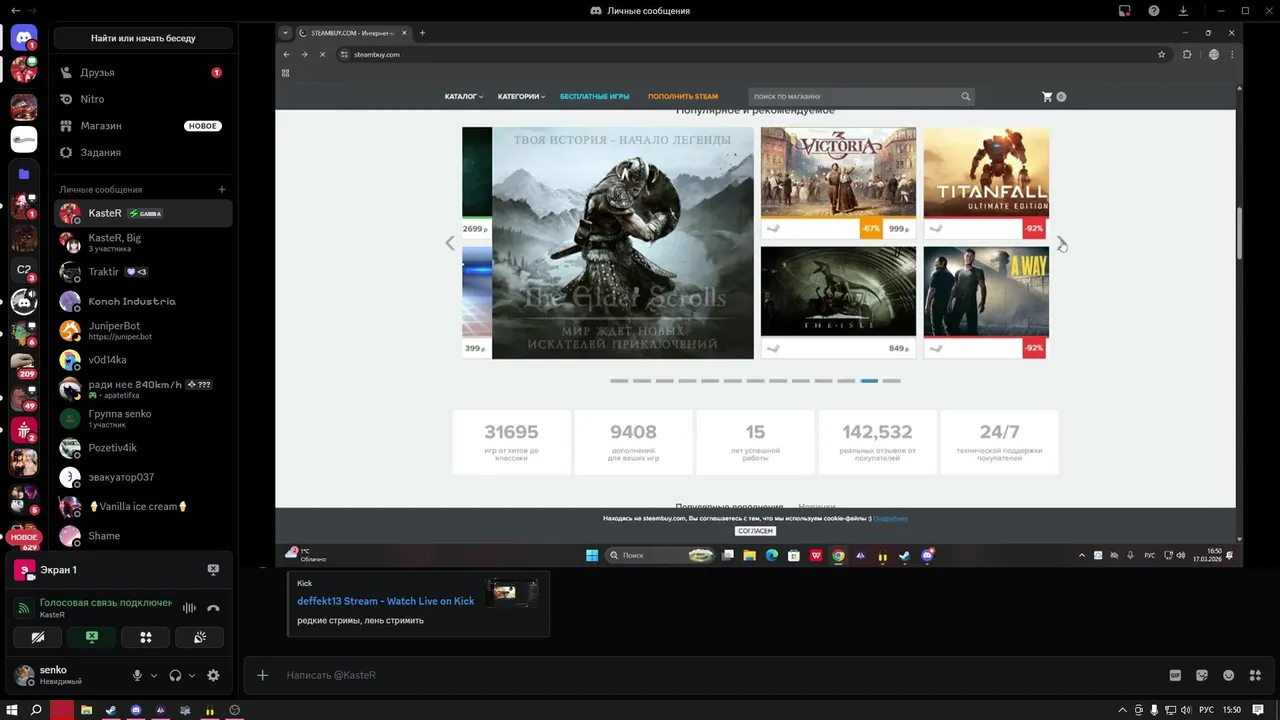Open Каталог dropdown on steambuy

tap(464, 97)
